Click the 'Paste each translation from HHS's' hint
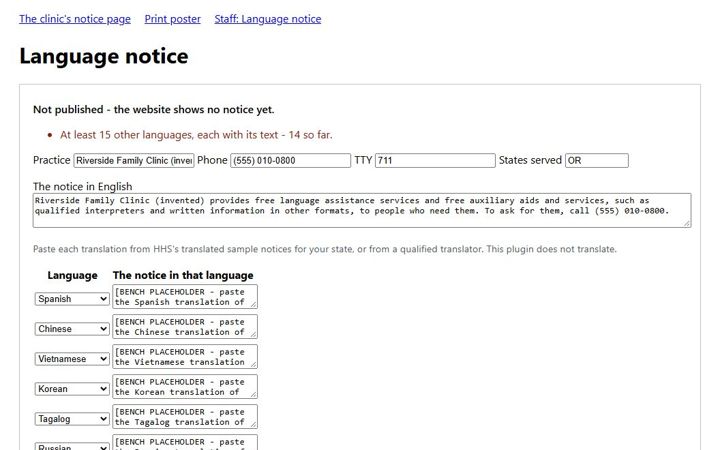Image resolution: width=720 pixels, height=450 pixels. (325, 249)
